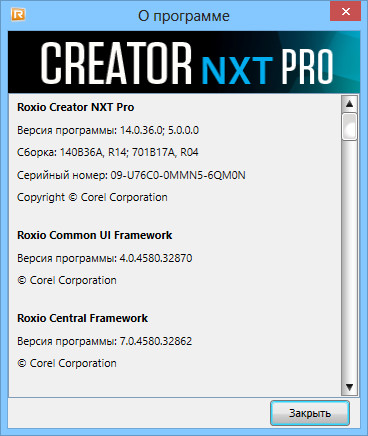Click the Закрыть button
This screenshot has width=368, height=436.
point(310,413)
